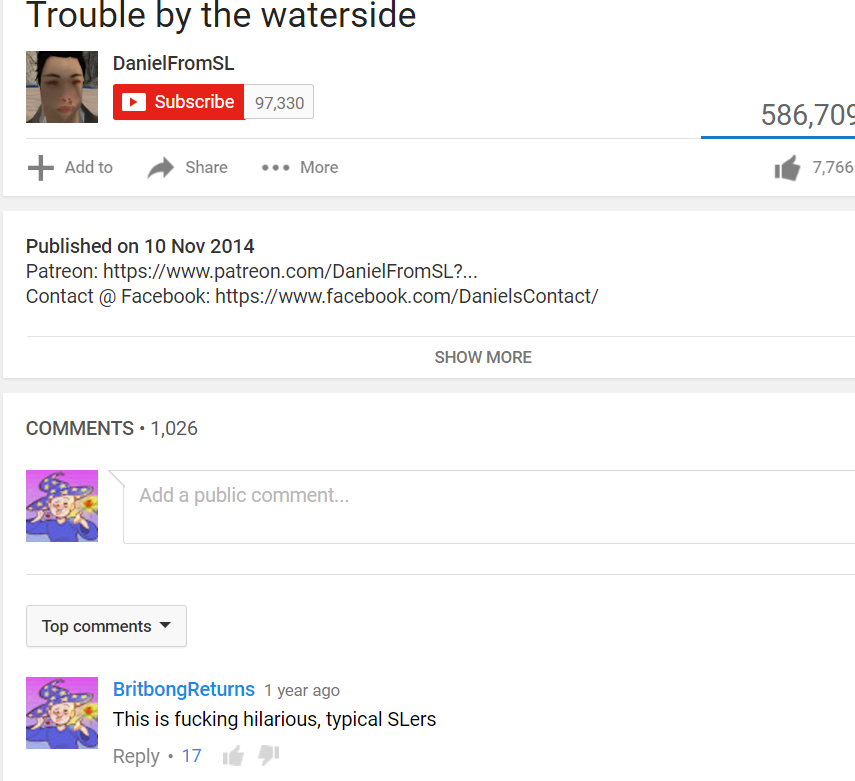
Task: Open the DanielFromSL channel avatar
Action: click(62, 87)
